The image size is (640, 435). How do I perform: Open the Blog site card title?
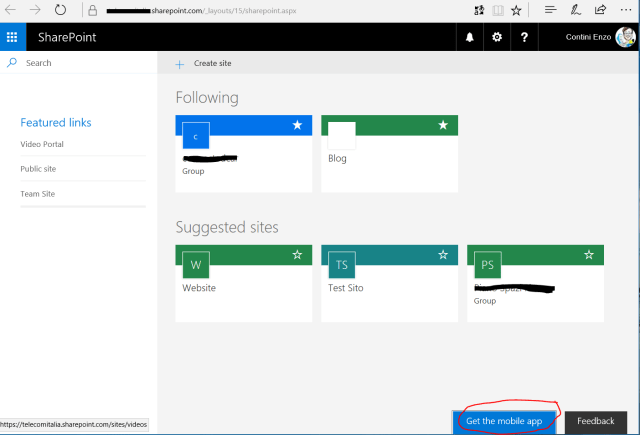tap(338, 158)
